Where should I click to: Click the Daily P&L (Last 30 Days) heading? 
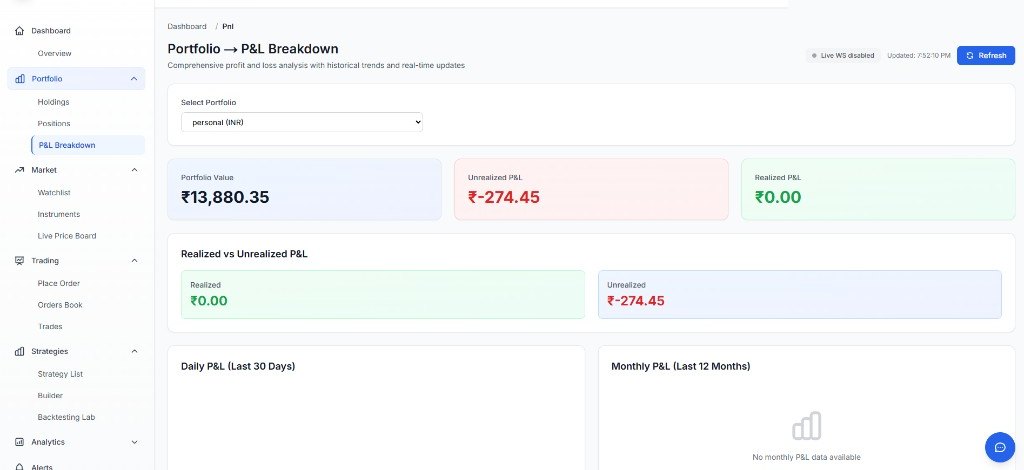(x=238, y=366)
